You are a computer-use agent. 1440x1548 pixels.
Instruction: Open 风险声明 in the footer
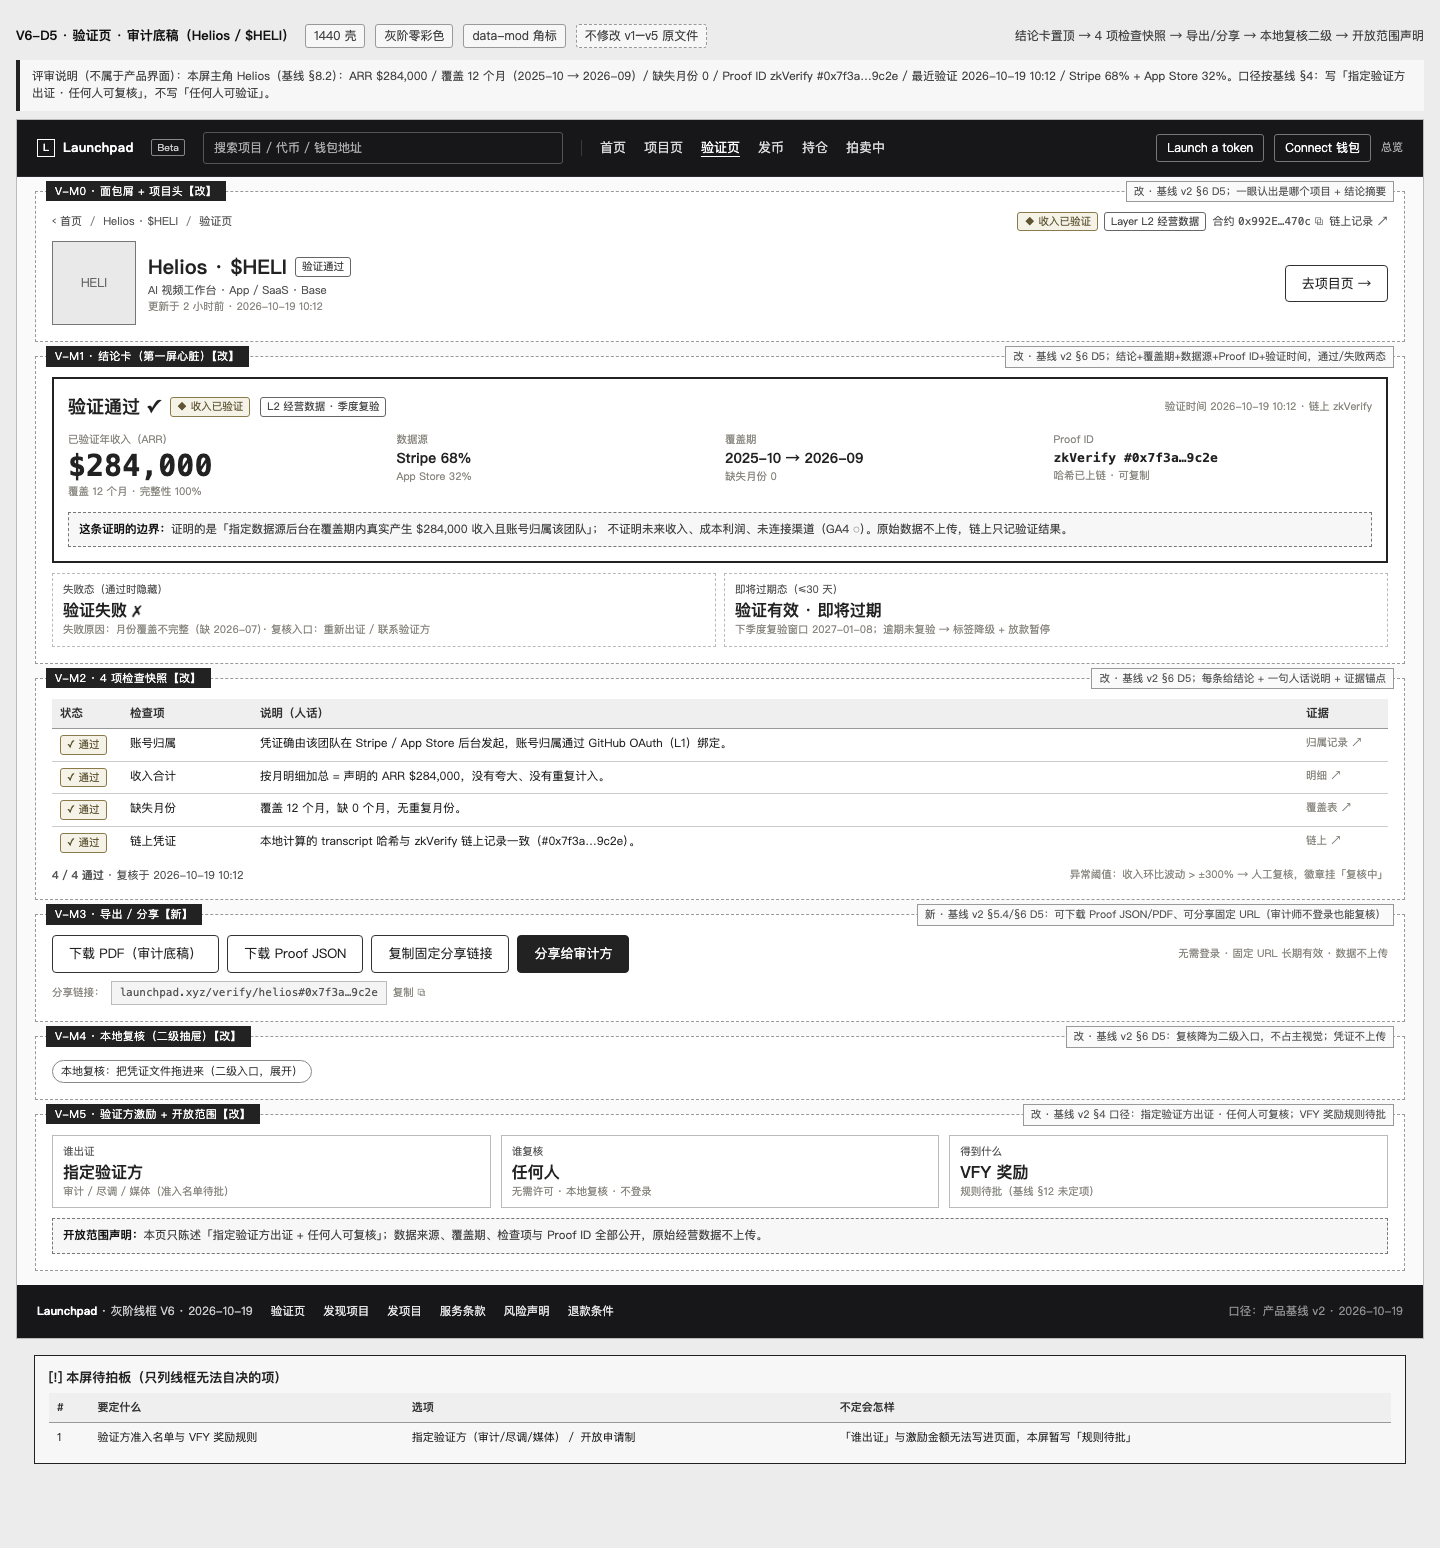[x=527, y=1312]
